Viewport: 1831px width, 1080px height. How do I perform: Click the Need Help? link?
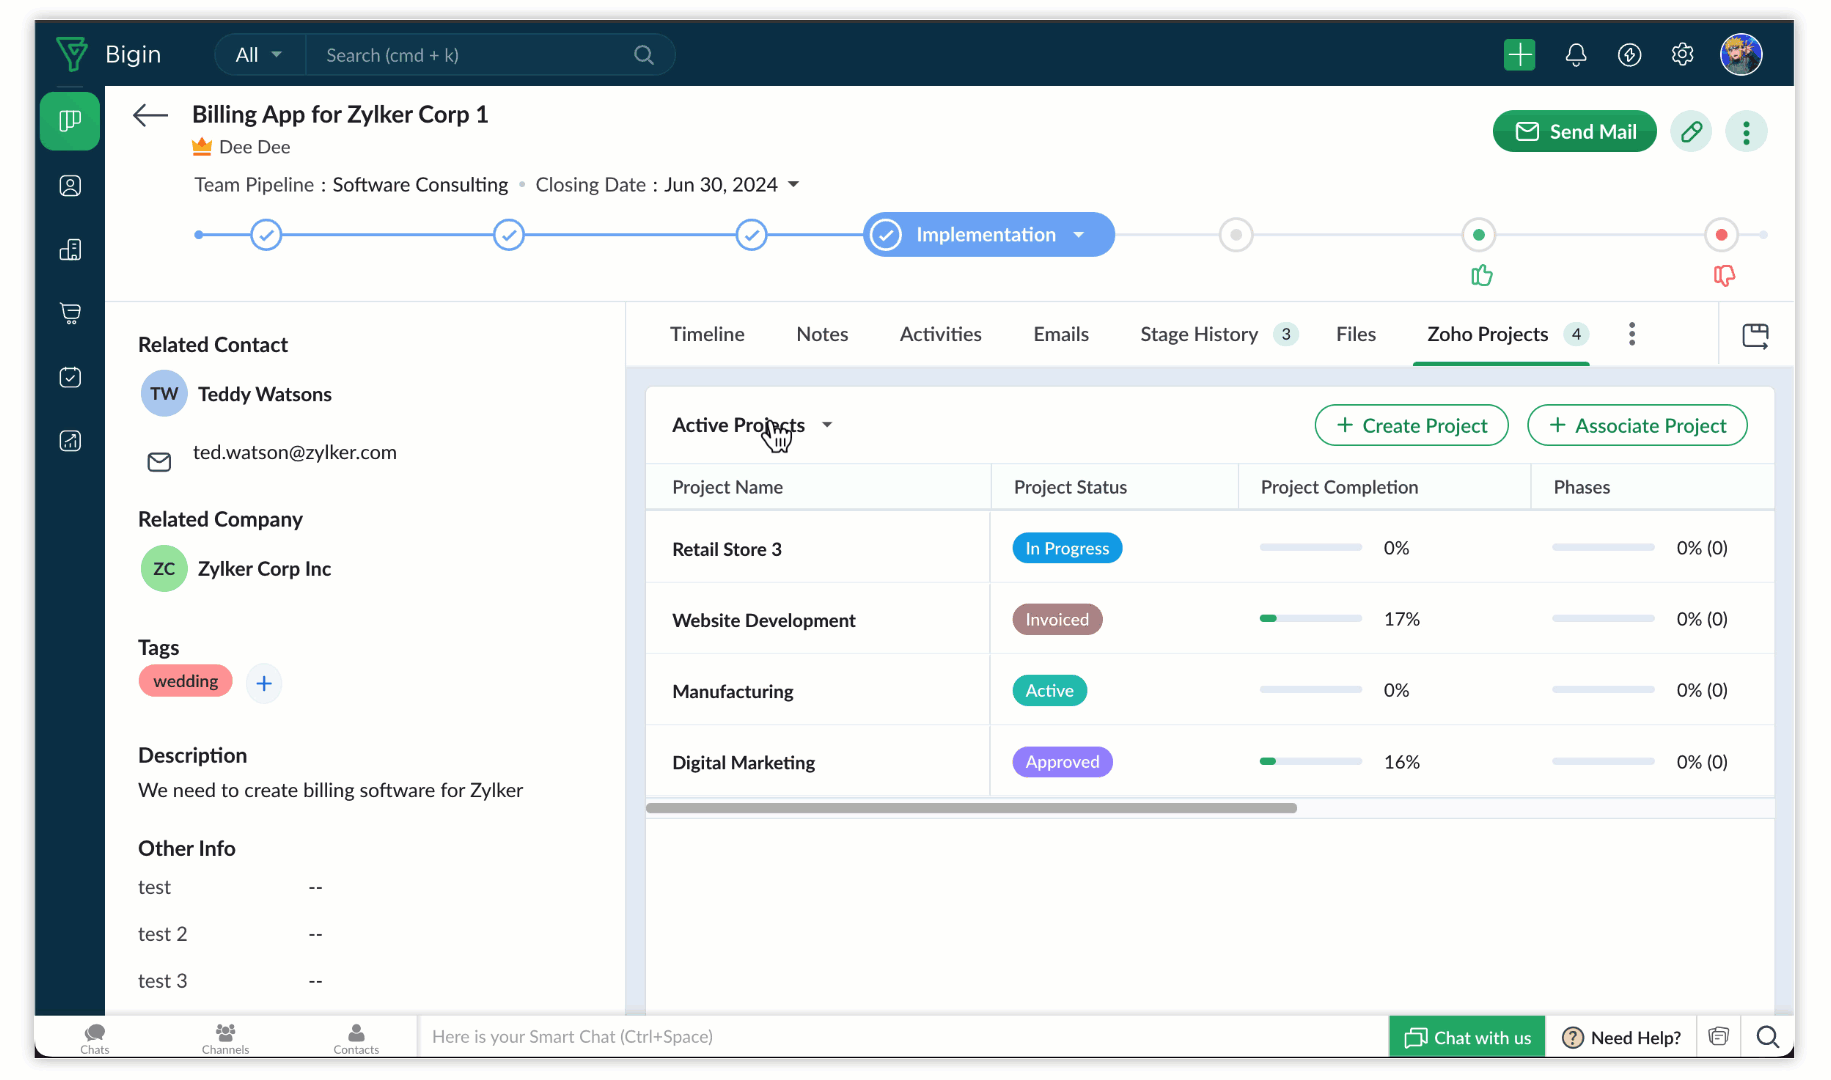(x=1621, y=1037)
